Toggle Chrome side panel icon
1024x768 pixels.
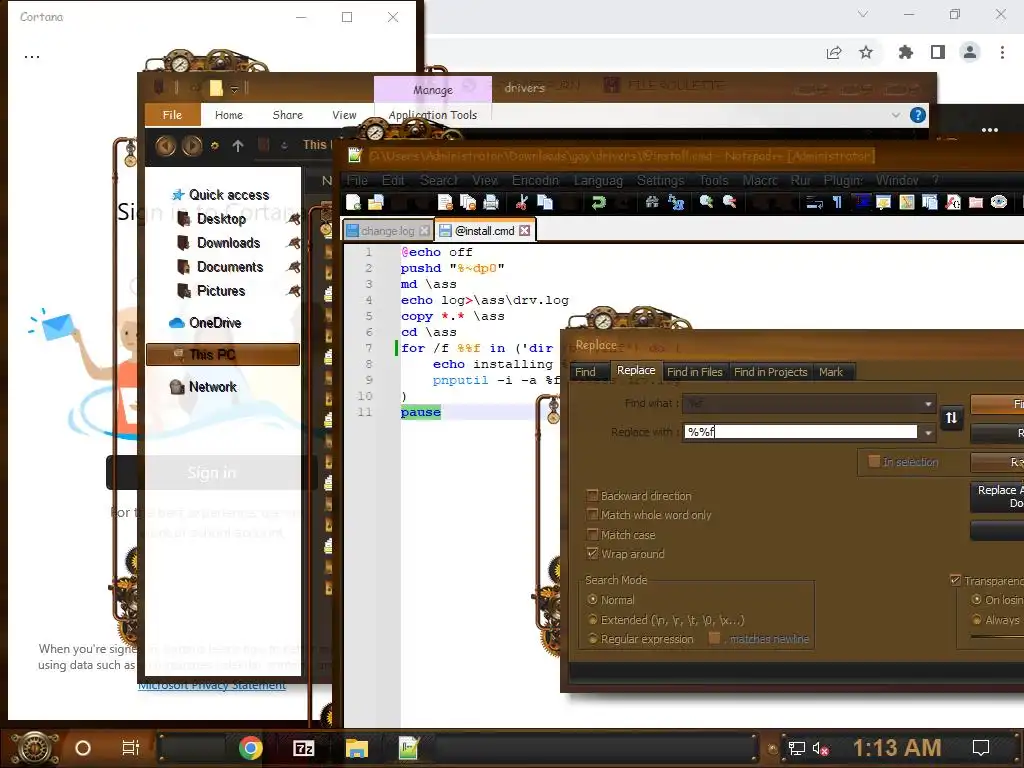pyautogui.click(x=938, y=52)
